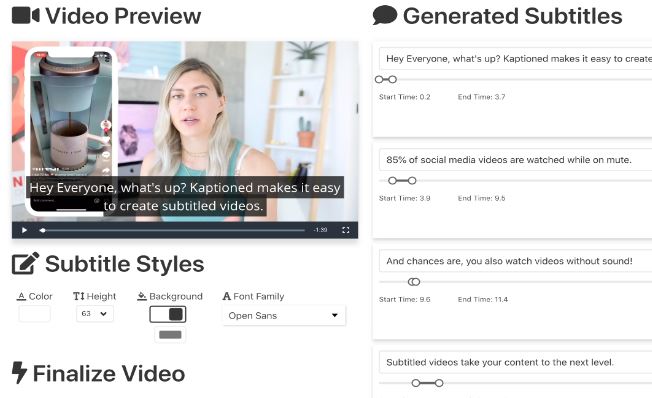Edit the subtitle text 'Hey Everyone, what's up?'

click(515, 59)
